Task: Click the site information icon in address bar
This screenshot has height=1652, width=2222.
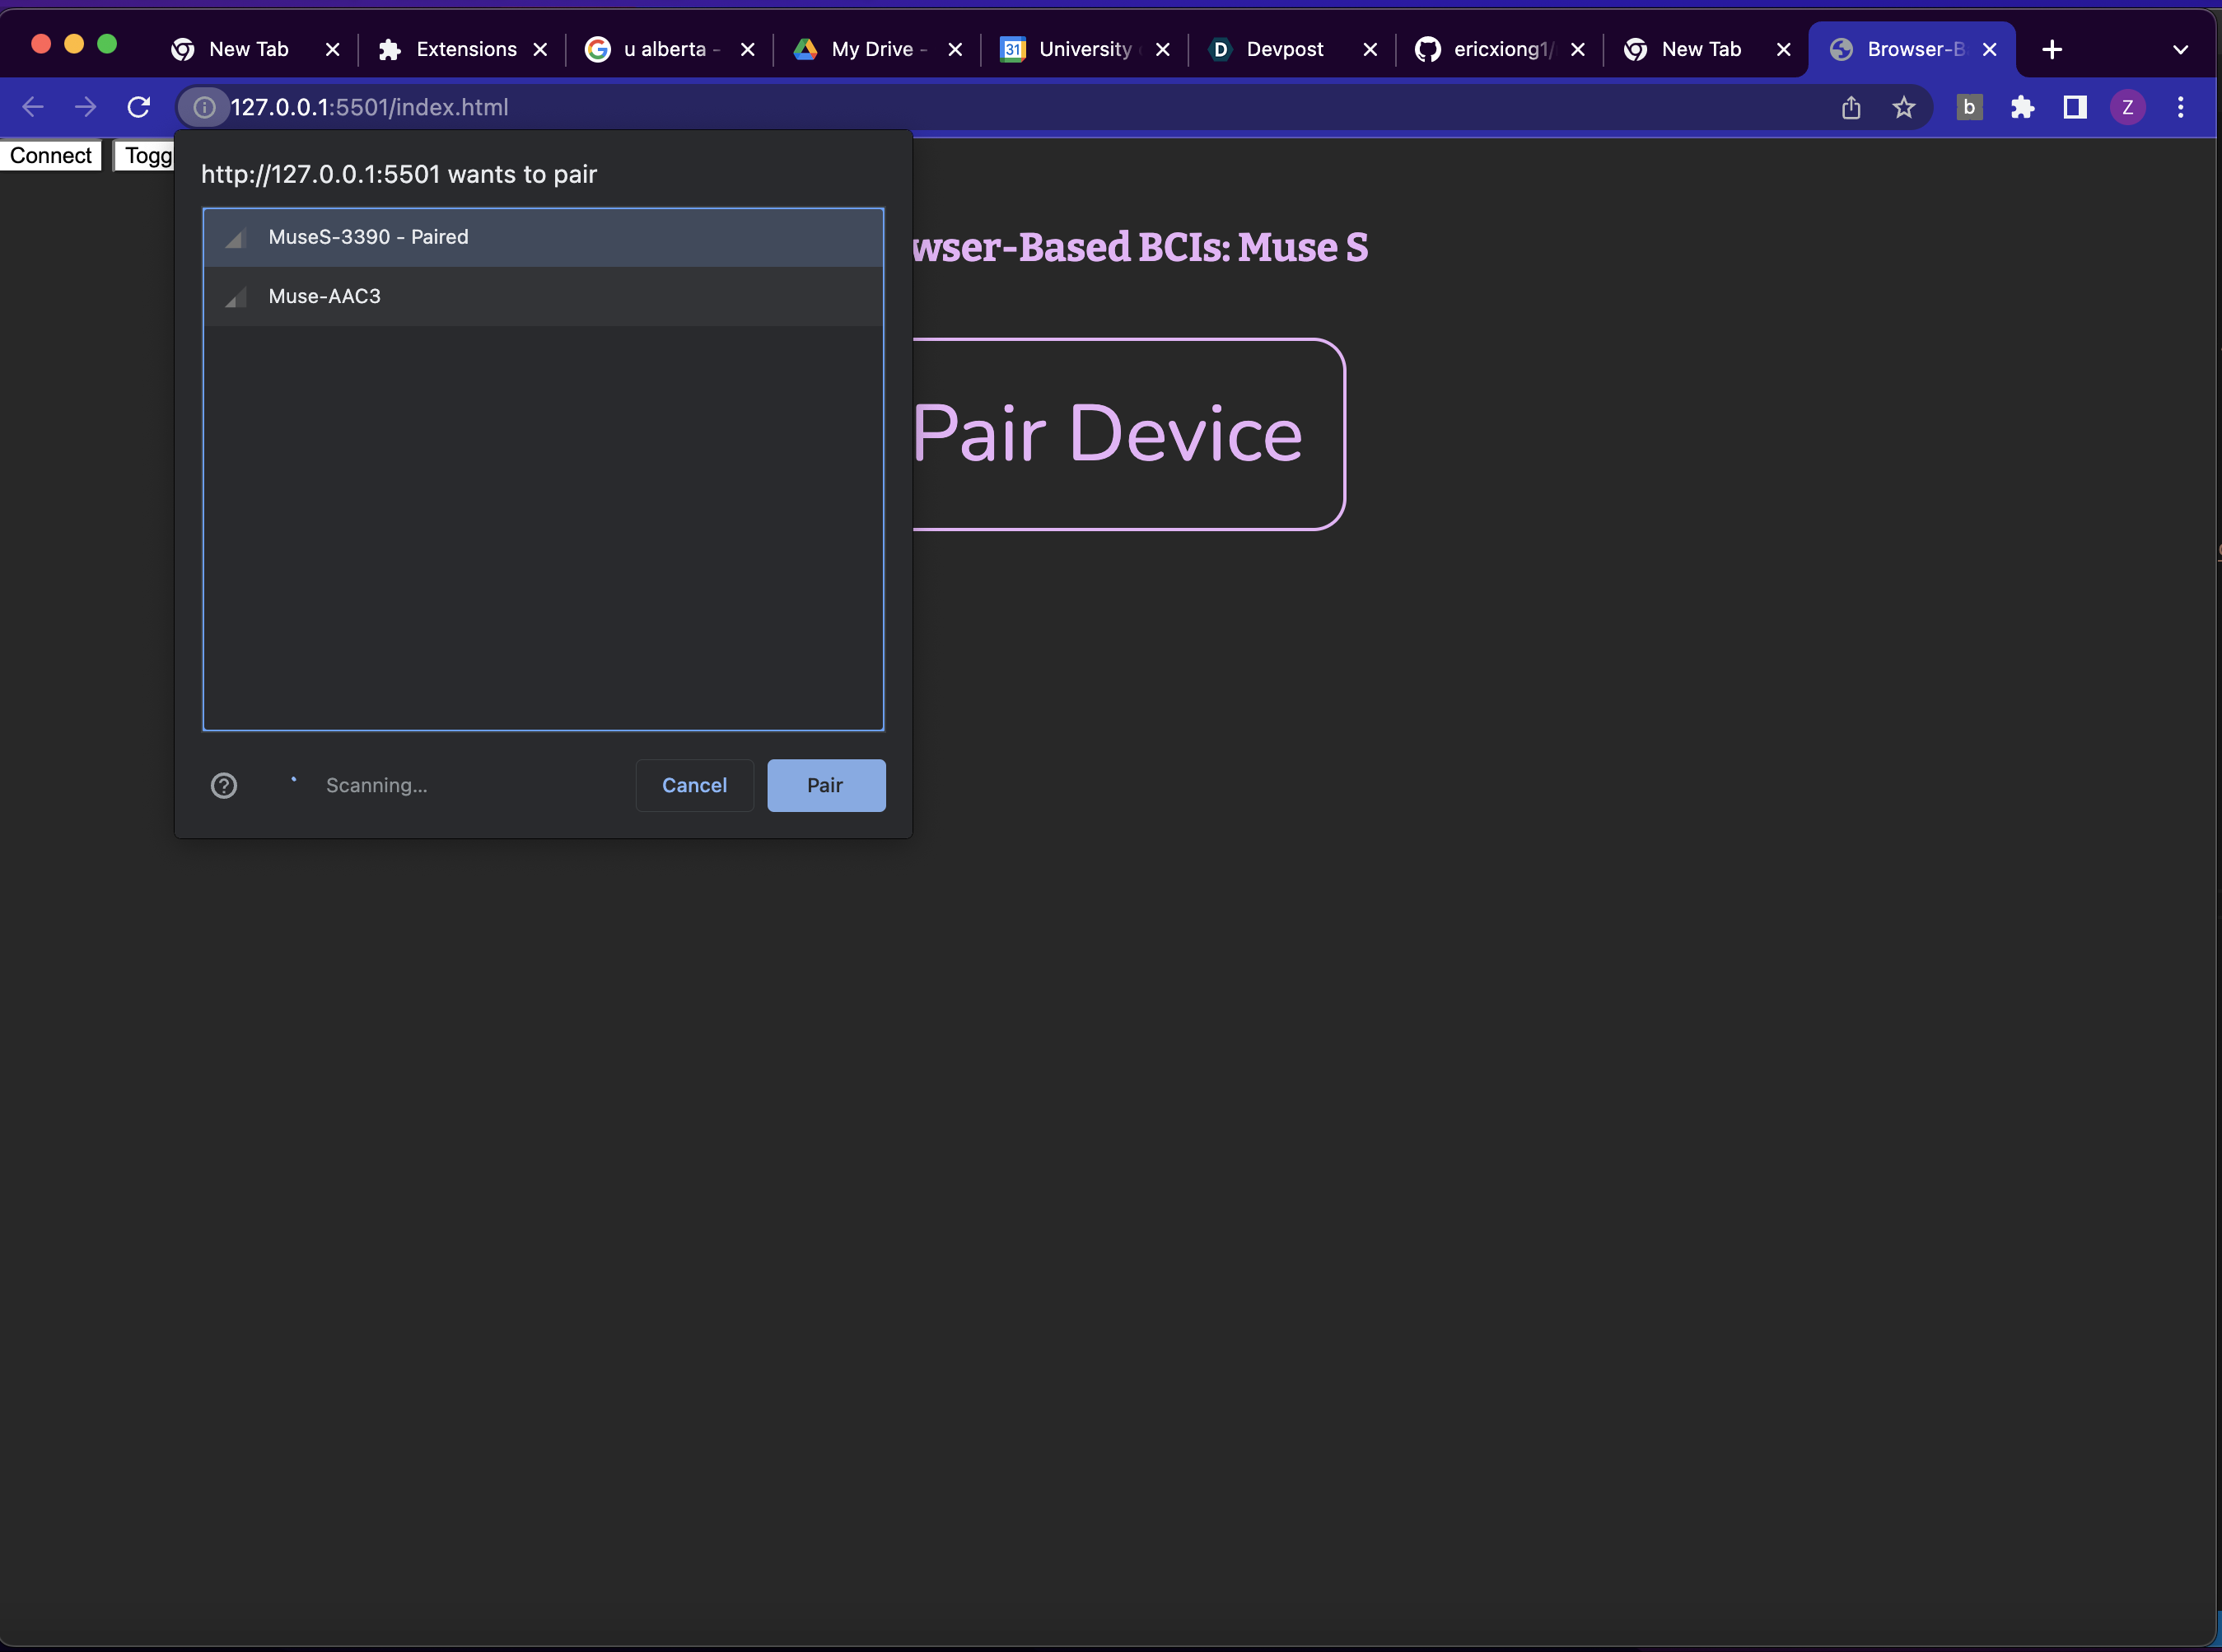Action: click(204, 107)
